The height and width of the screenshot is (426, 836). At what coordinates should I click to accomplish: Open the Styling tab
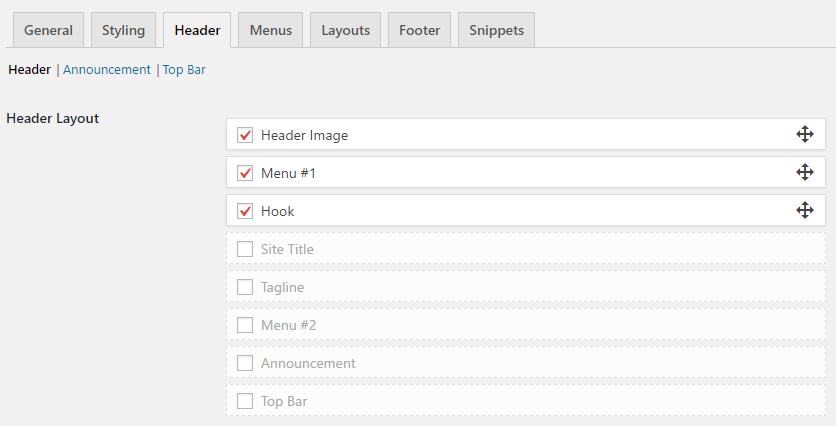(123, 30)
